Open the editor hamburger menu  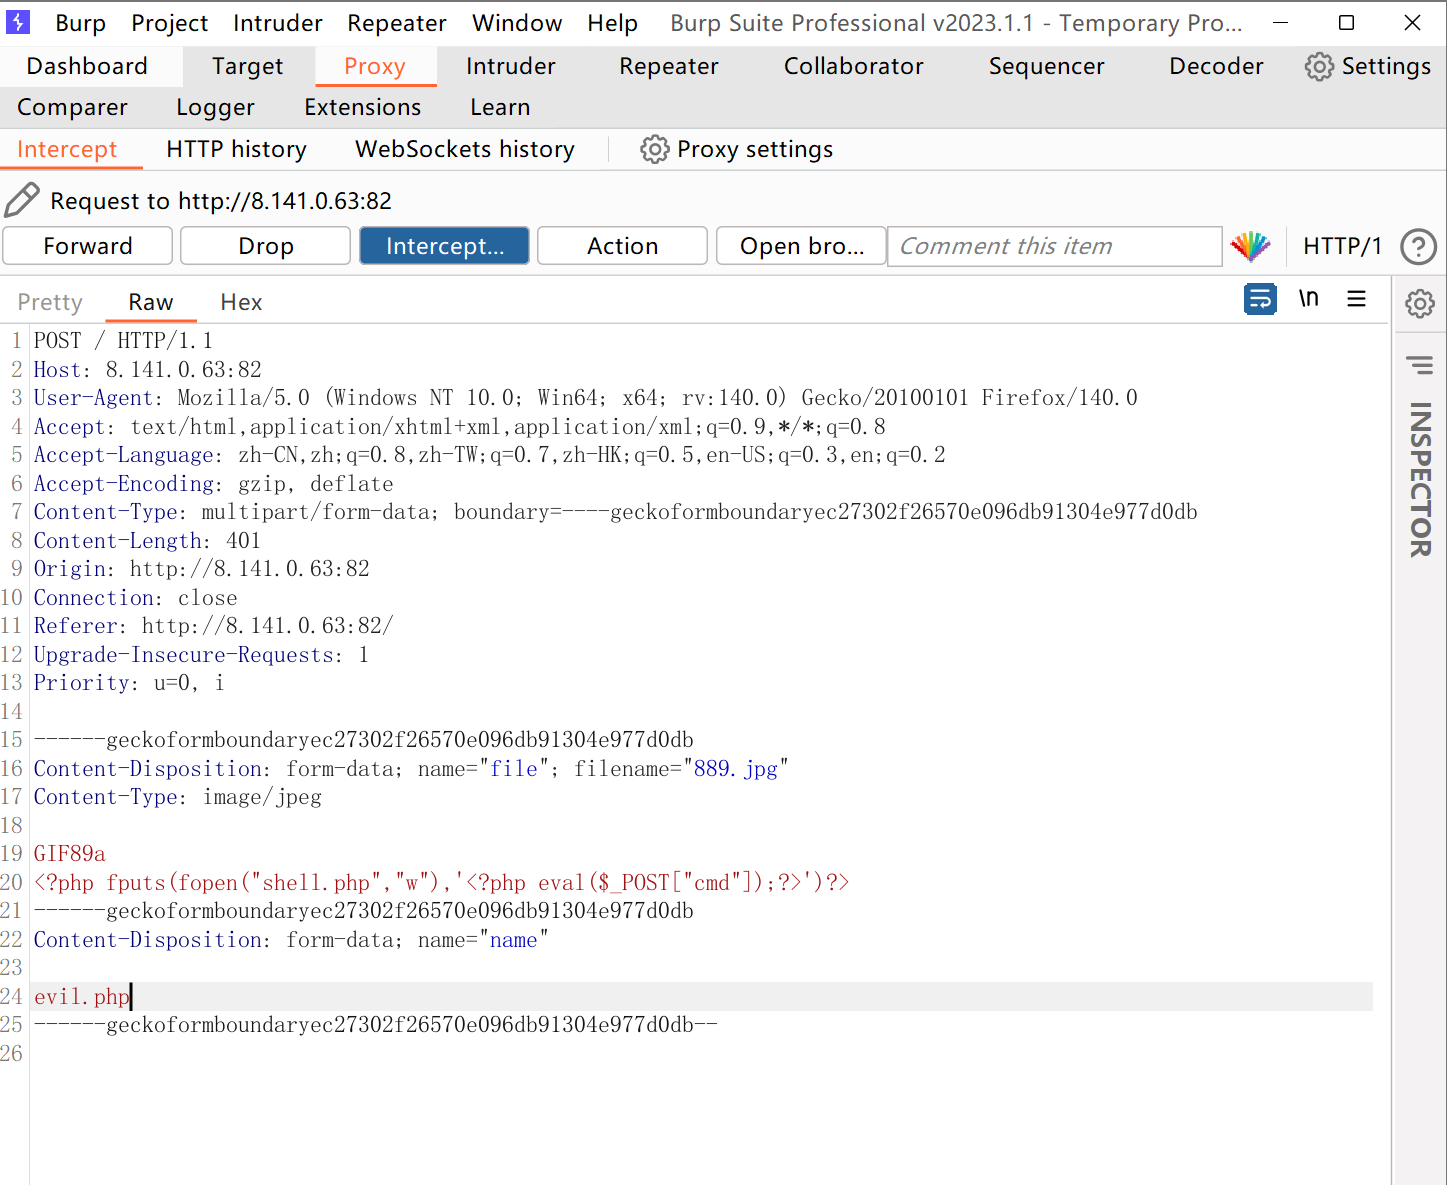(x=1356, y=299)
